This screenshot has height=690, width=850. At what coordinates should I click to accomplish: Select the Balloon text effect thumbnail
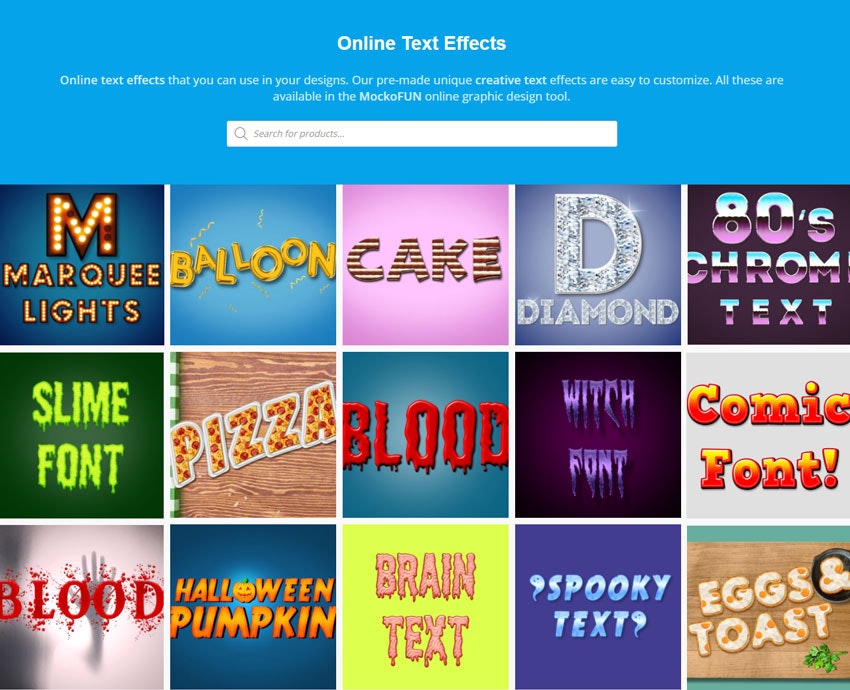coord(254,262)
